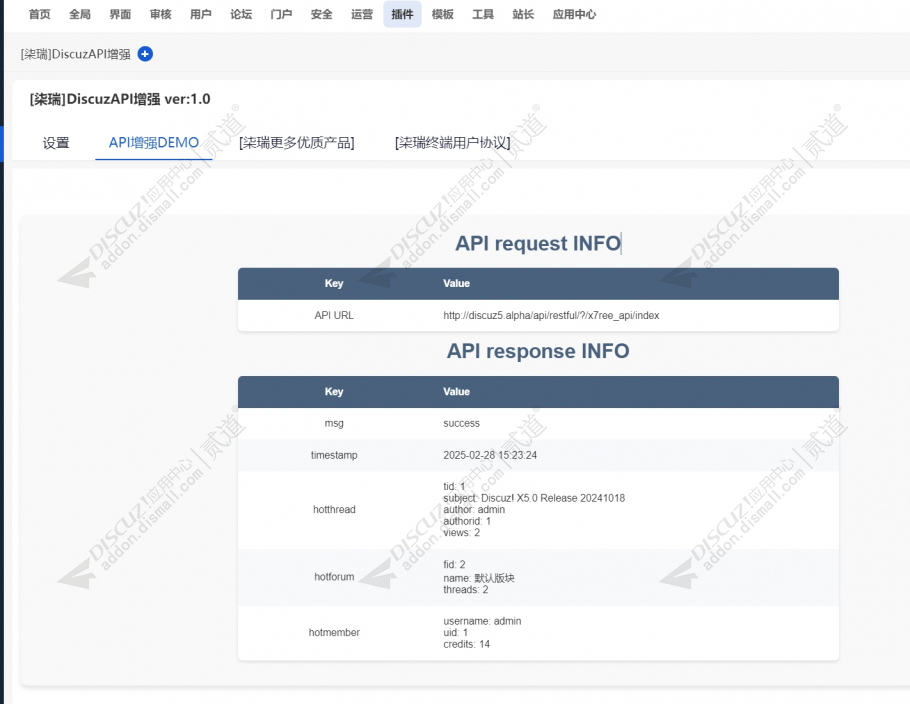This screenshot has width=910, height=704.
Task: Click the timestamp key cell
Action: 334,455
